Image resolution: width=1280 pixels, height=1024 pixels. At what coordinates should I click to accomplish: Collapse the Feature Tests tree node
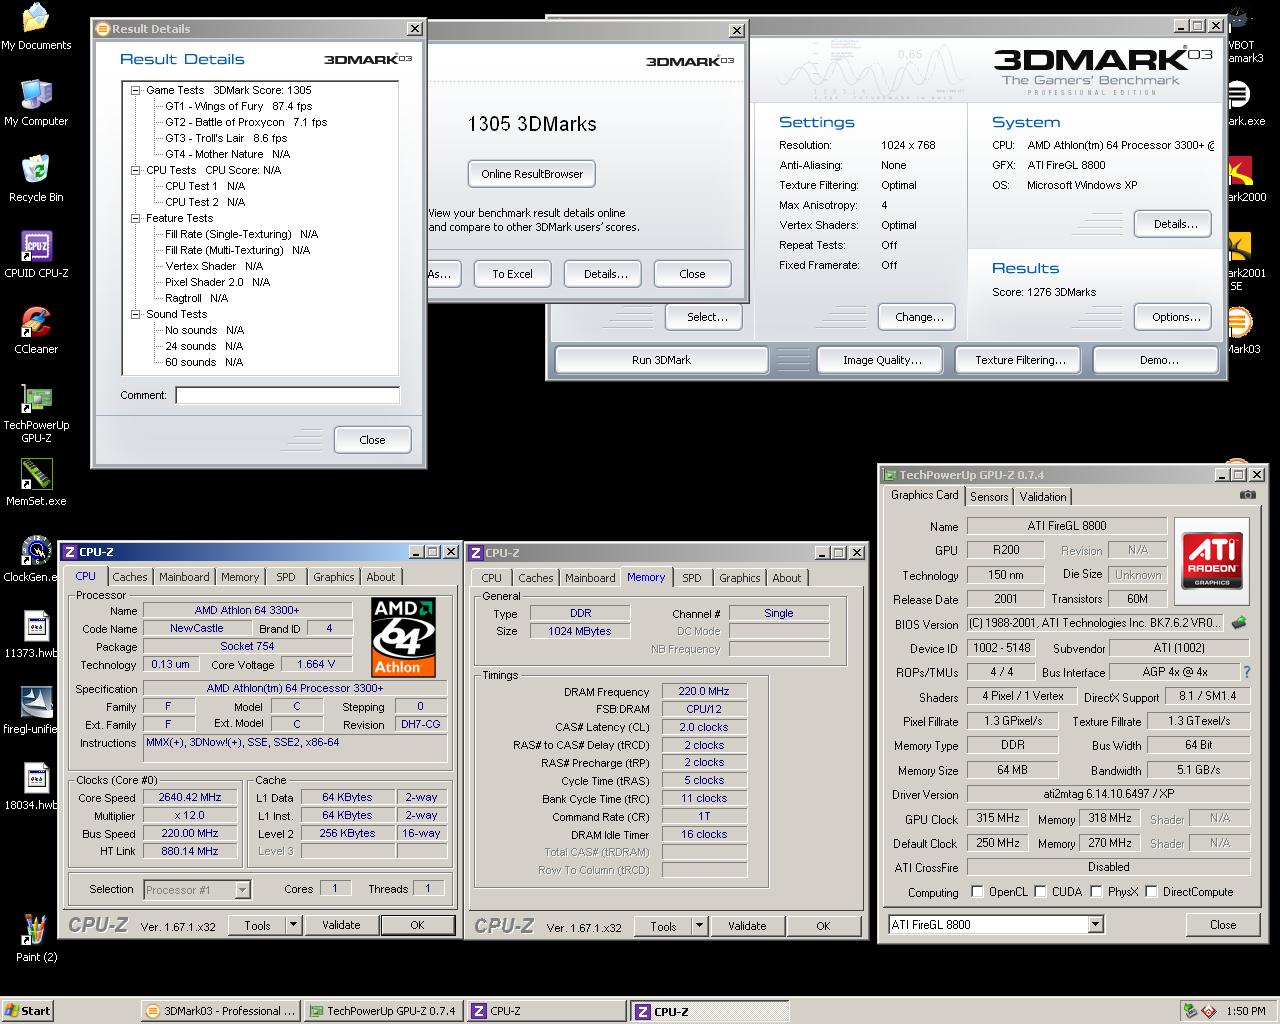tap(135, 218)
